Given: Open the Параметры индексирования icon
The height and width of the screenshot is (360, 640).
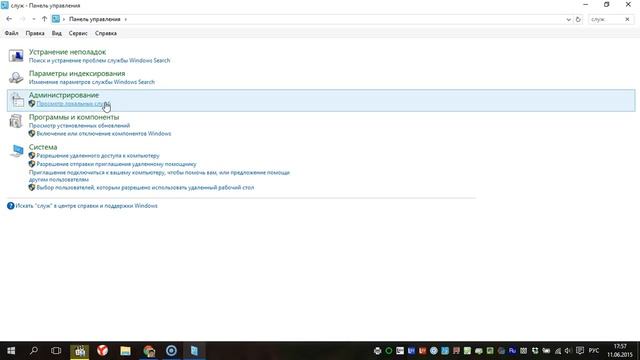Looking at the screenshot, I should point(16,77).
